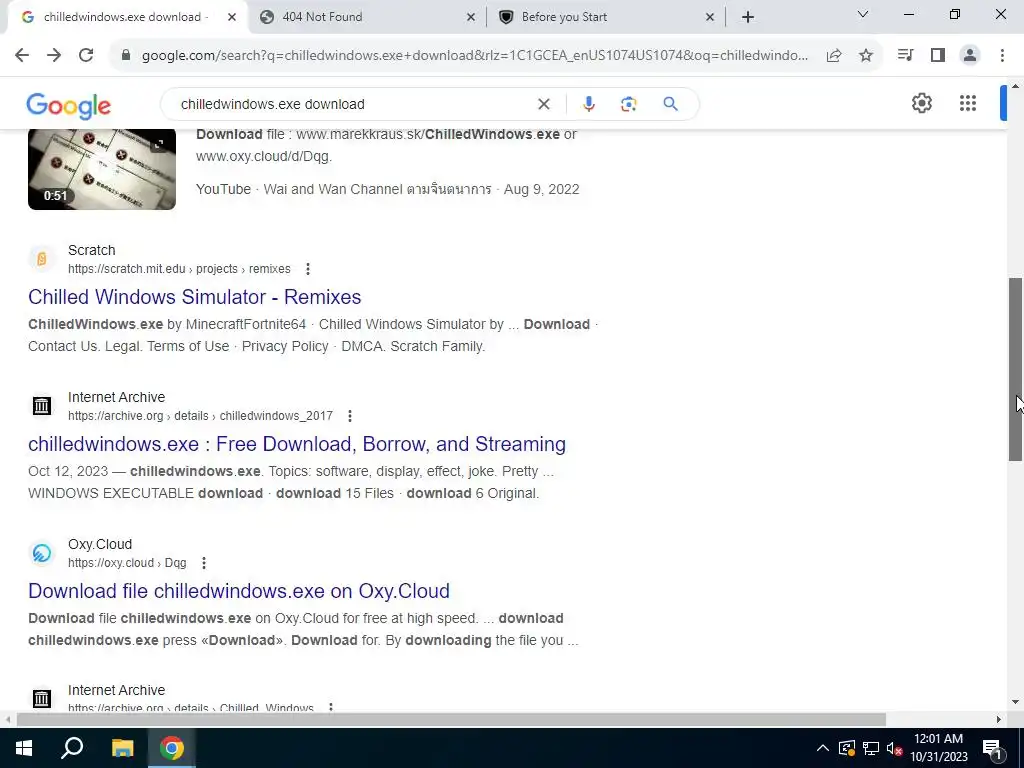The image size is (1024, 768).
Task: Reload the current Google search page
Action: point(86,56)
